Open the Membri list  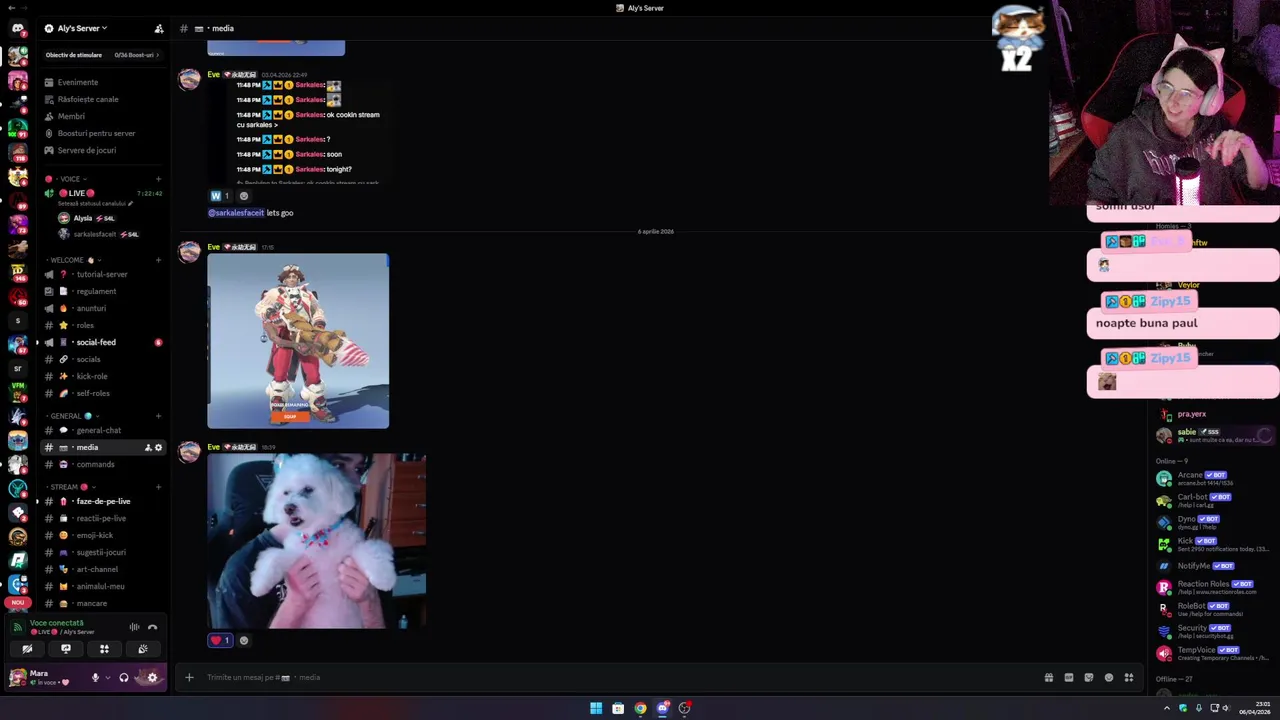click(x=71, y=116)
